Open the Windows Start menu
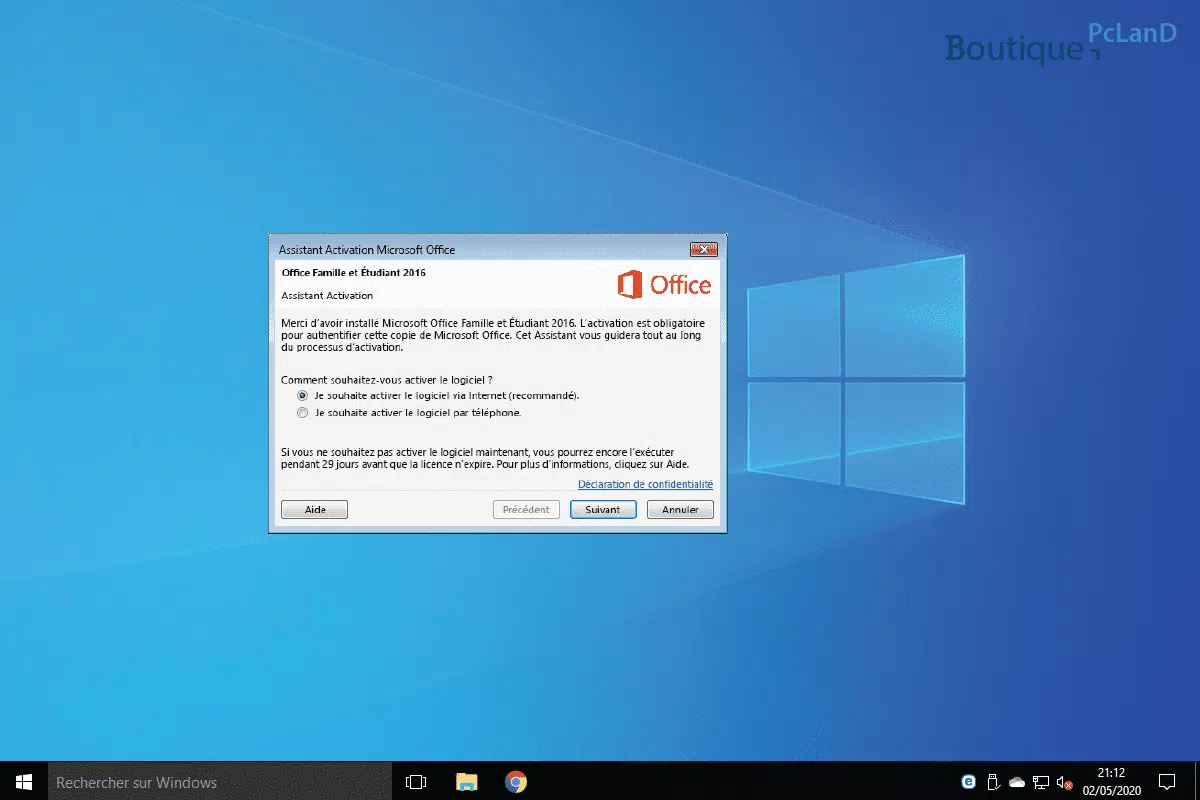This screenshot has height=800, width=1200. [24, 781]
